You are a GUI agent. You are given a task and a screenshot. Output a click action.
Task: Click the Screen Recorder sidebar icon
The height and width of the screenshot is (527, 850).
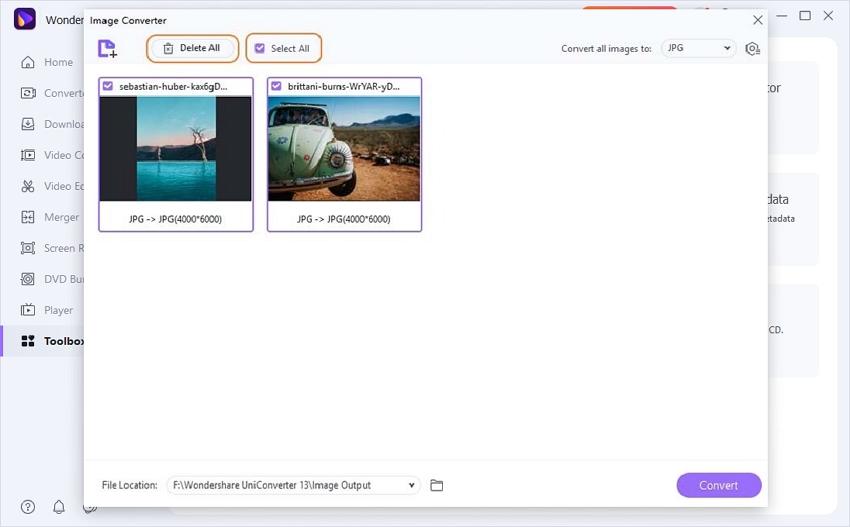coord(28,248)
